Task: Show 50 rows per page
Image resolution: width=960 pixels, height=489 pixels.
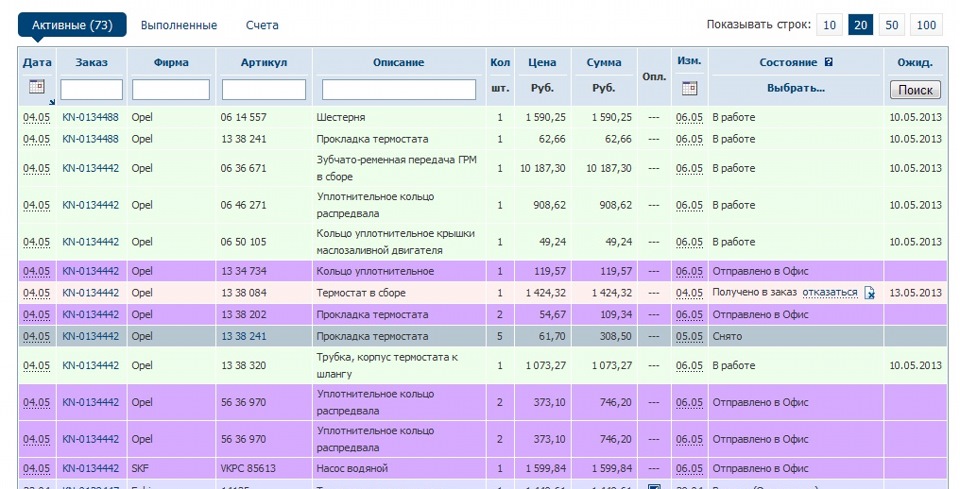Action: [892, 25]
